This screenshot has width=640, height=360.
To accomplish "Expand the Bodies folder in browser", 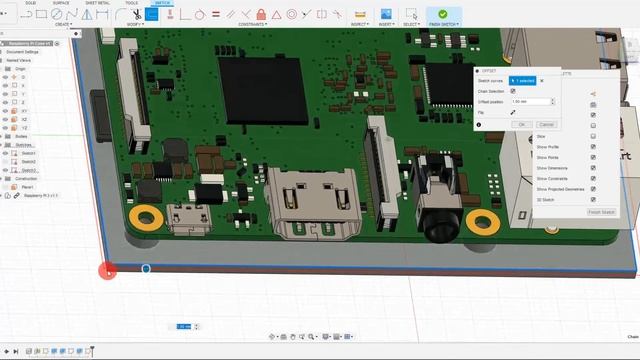I will 1,136.
